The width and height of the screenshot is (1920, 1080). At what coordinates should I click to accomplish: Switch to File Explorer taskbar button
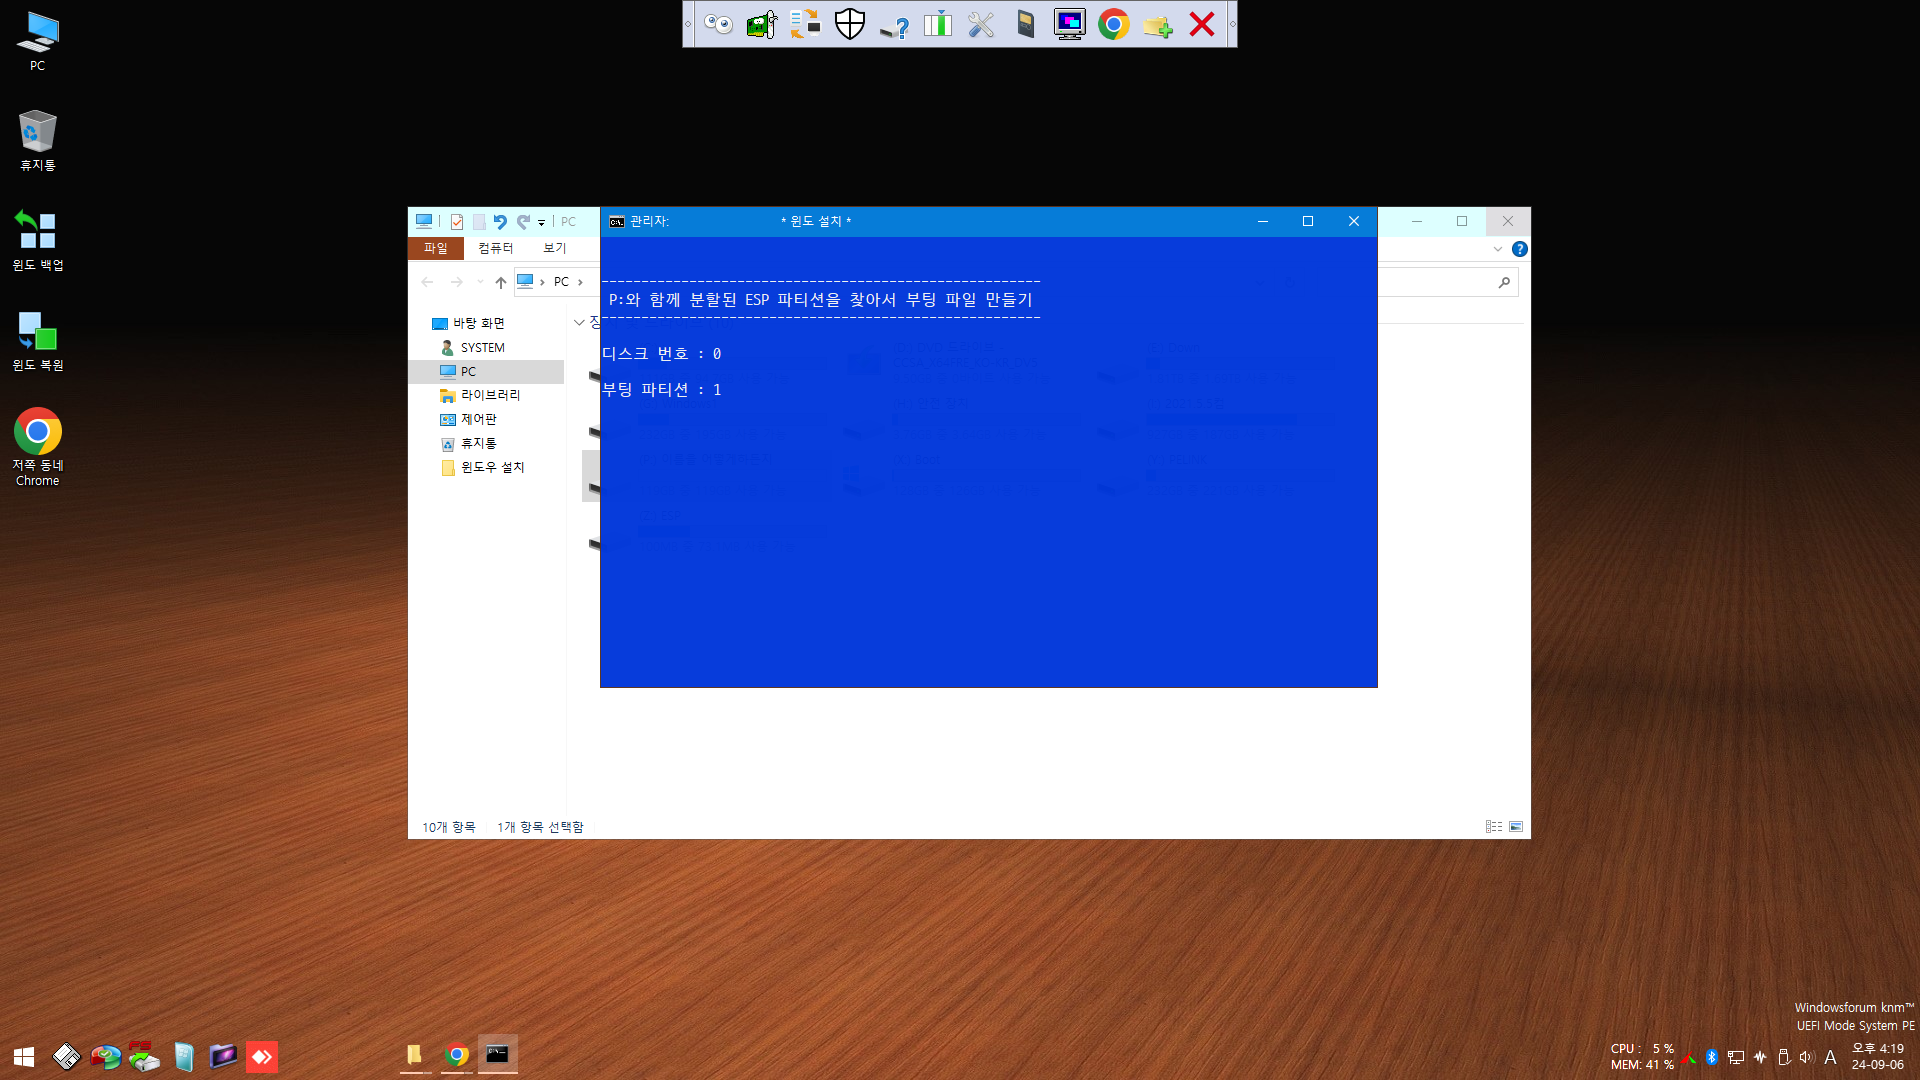click(414, 1055)
